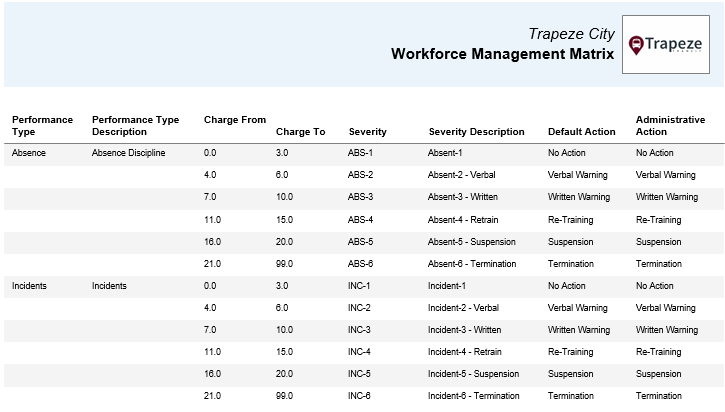Click the INC-1 severity code
725x412 pixels.
pos(359,286)
